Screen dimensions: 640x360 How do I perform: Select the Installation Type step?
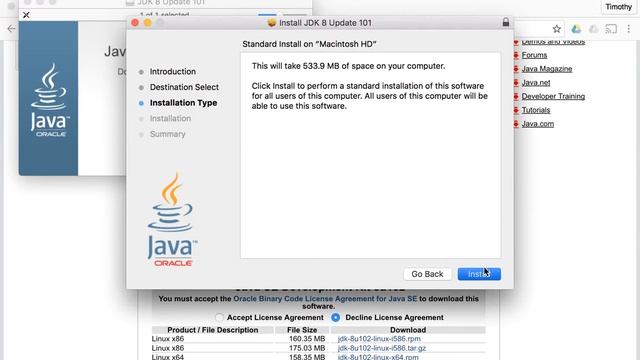(183, 103)
